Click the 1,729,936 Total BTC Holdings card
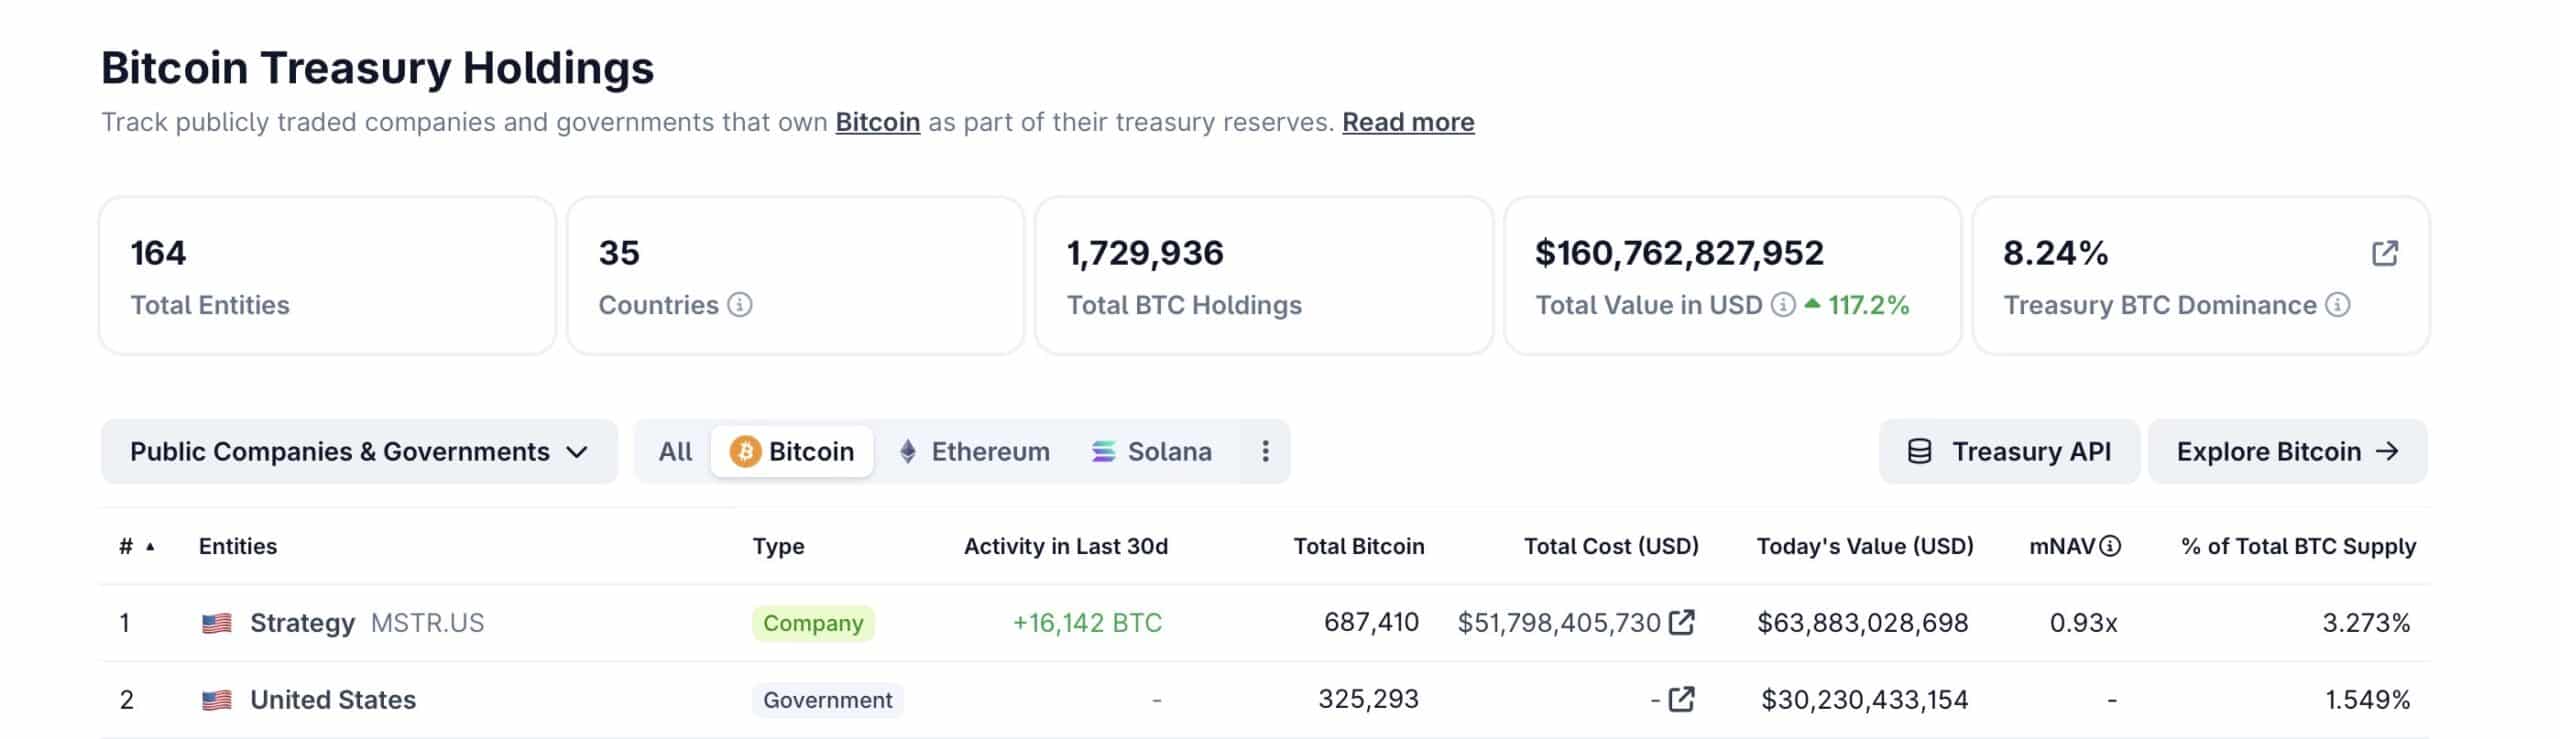2560x739 pixels. point(1264,275)
